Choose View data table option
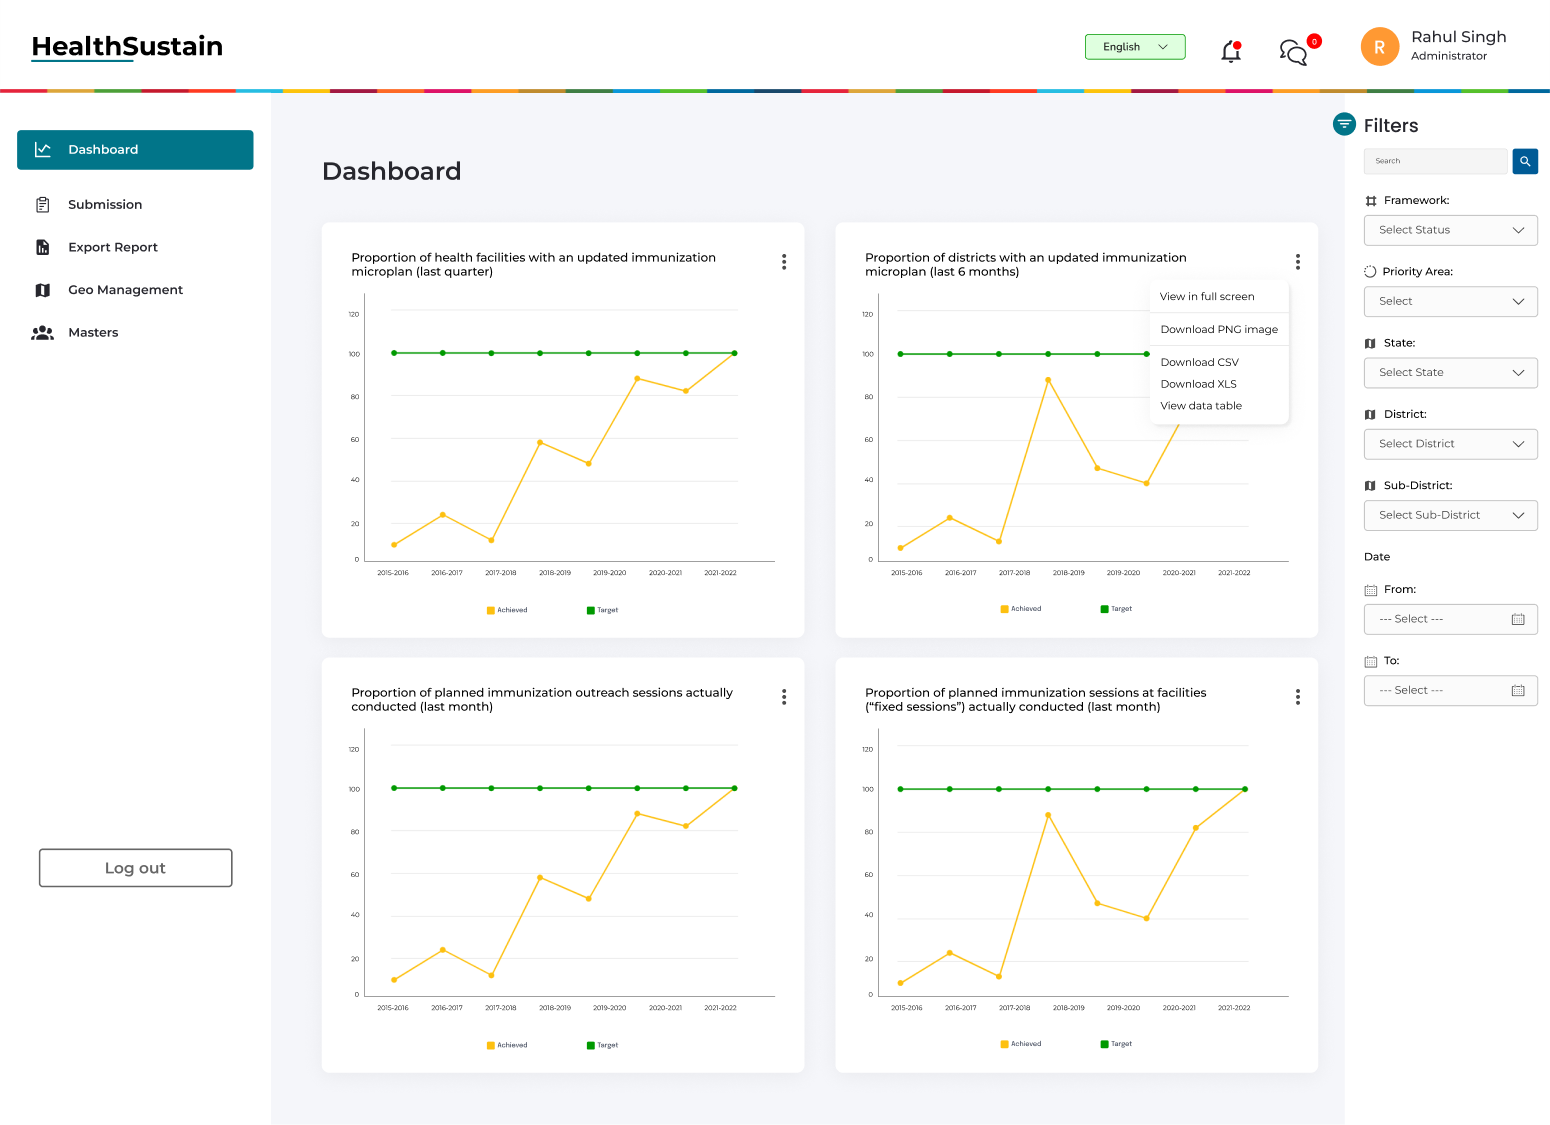1550x1125 pixels. 1201,406
